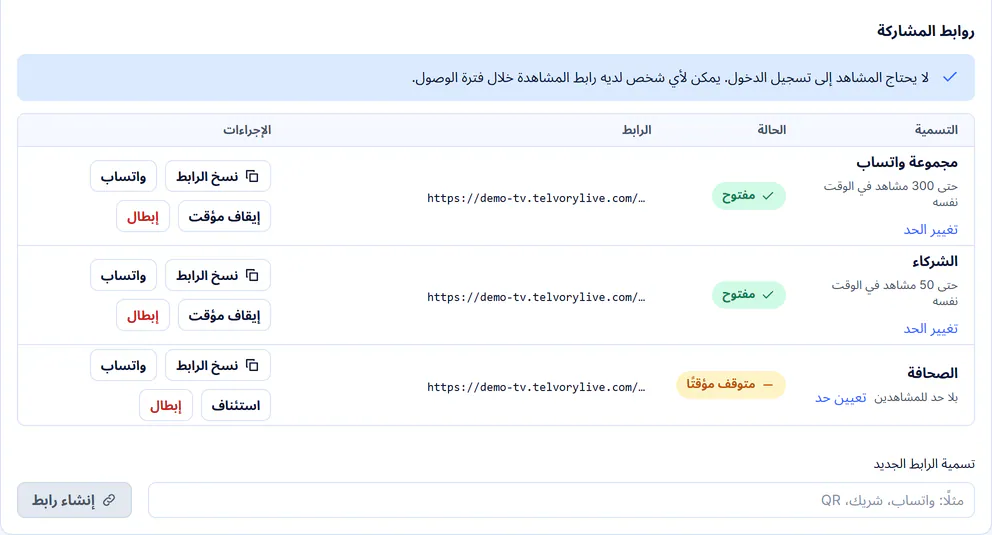Pause مجموعة واتساب link with إيقاف مؤقت
Image resolution: width=992 pixels, height=535 pixels.
[224, 216]
